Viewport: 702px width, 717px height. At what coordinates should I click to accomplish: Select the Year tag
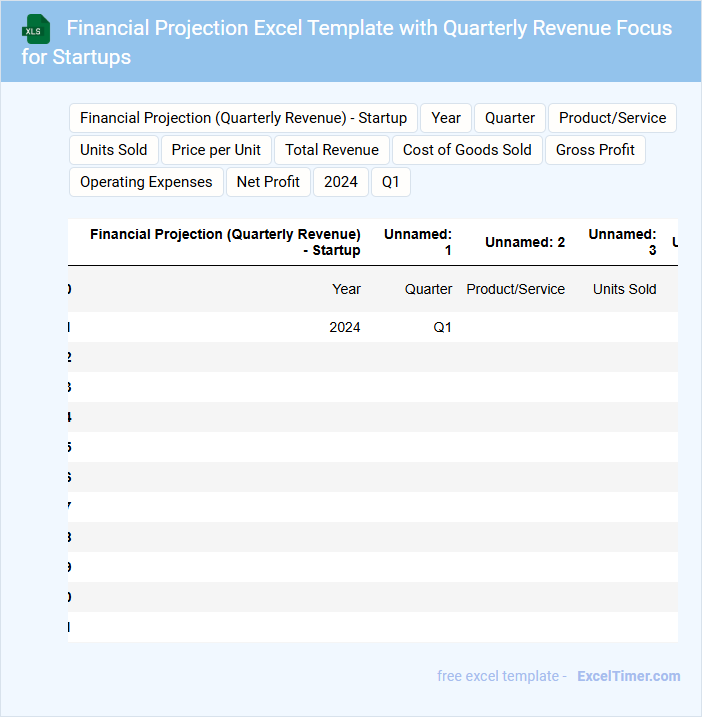[x=446, y=118]
